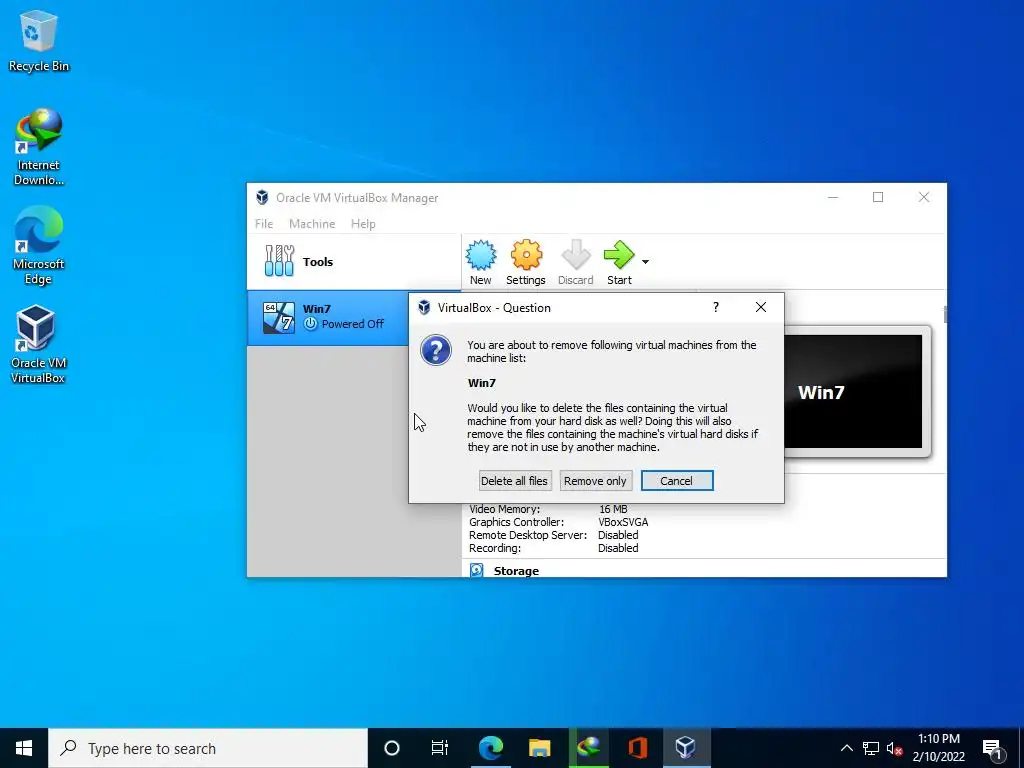Close the VirtualBox Question dialog

[761, 307]
